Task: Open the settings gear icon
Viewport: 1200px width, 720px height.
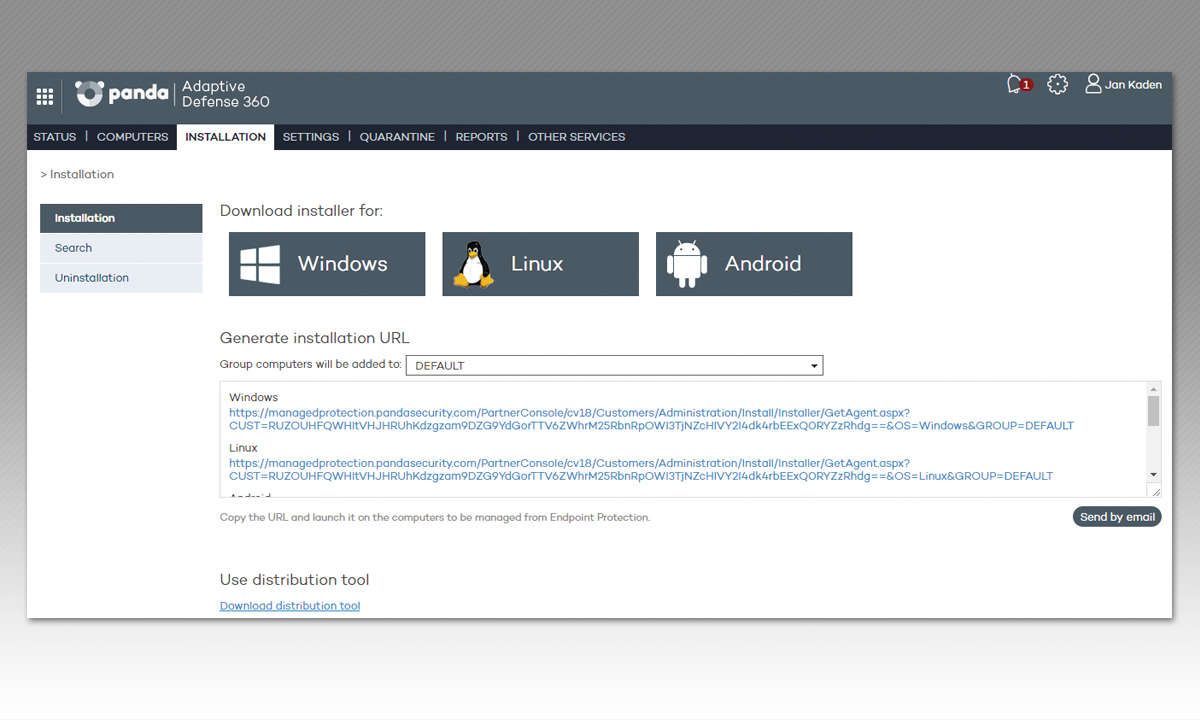Action: (x=1058, y=84)
